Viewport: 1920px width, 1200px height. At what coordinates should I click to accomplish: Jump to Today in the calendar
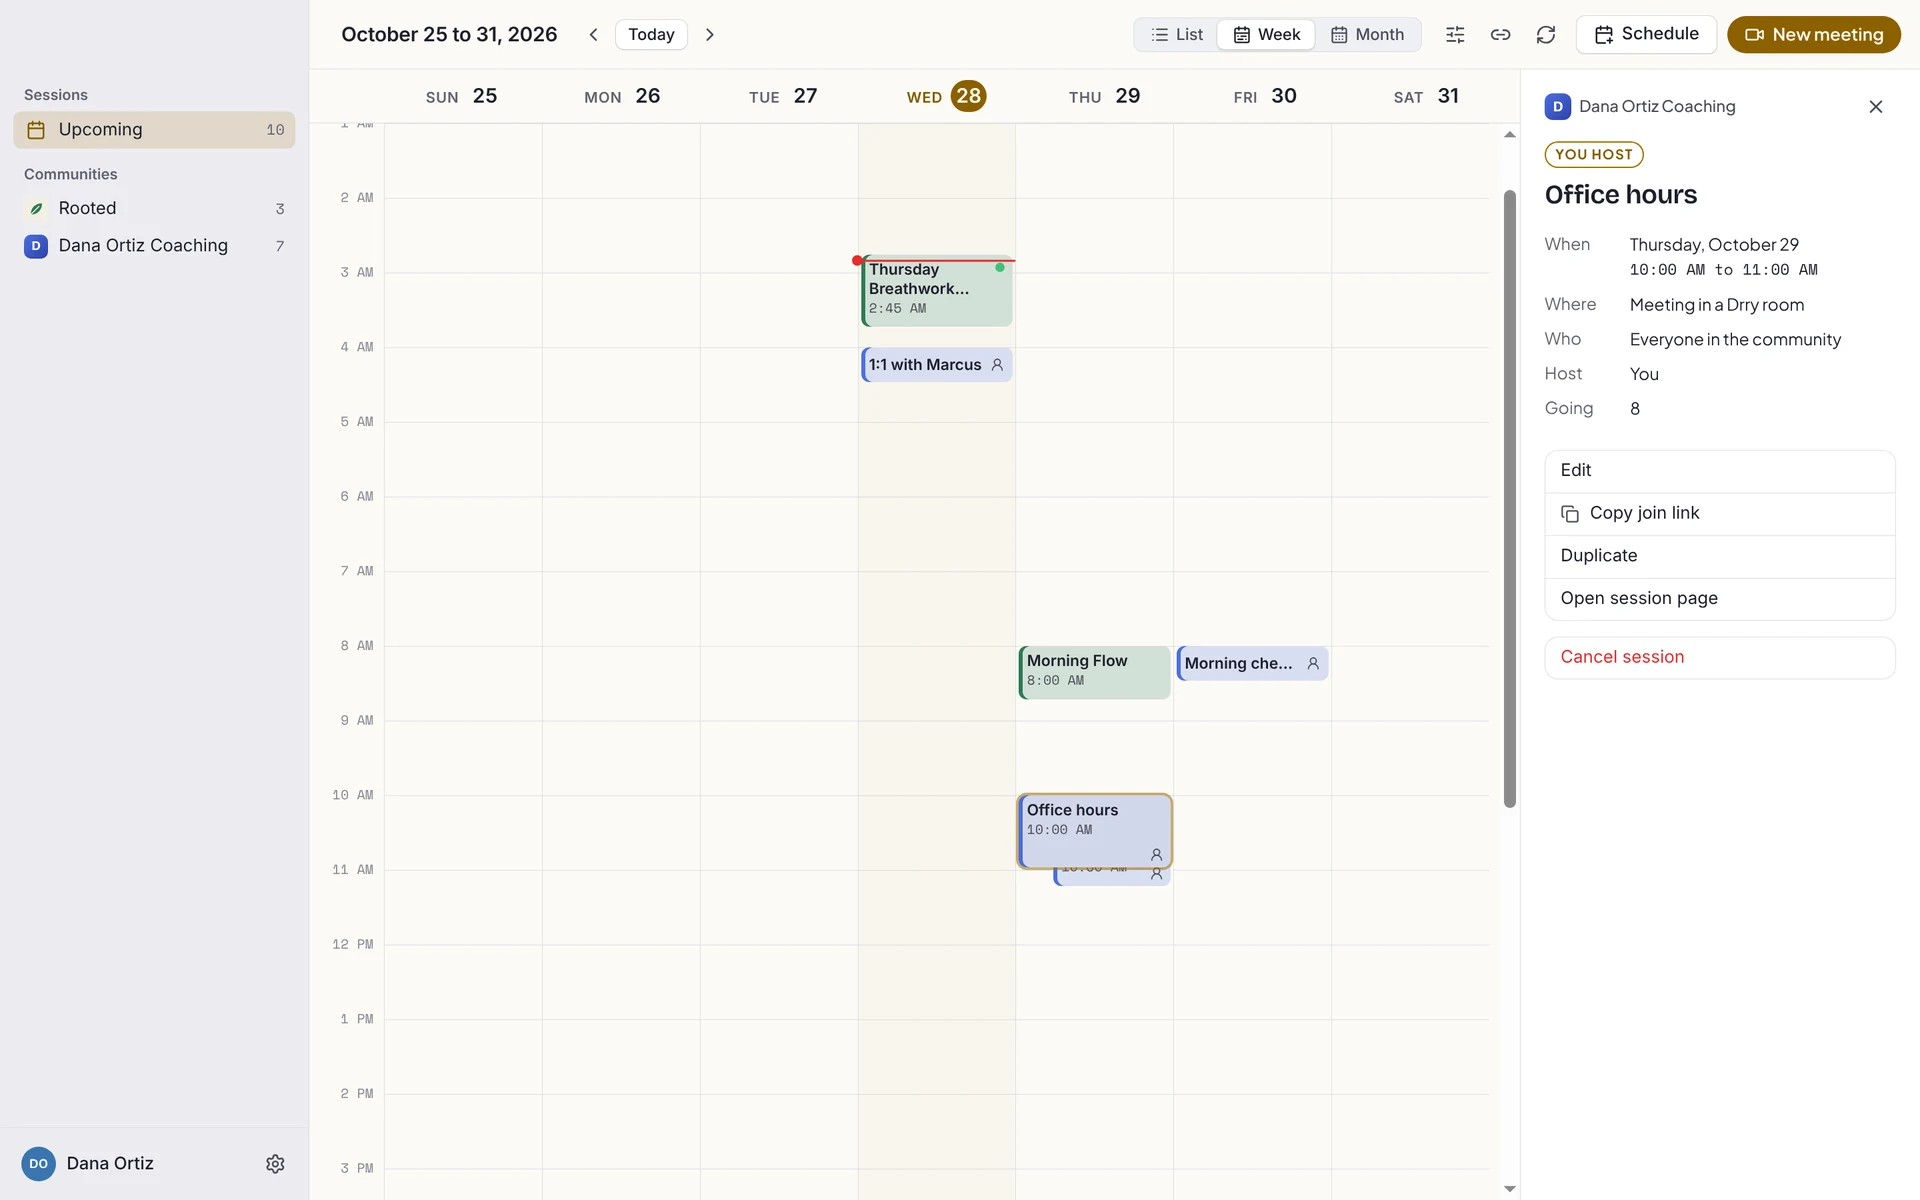click(x=651, y=34)
